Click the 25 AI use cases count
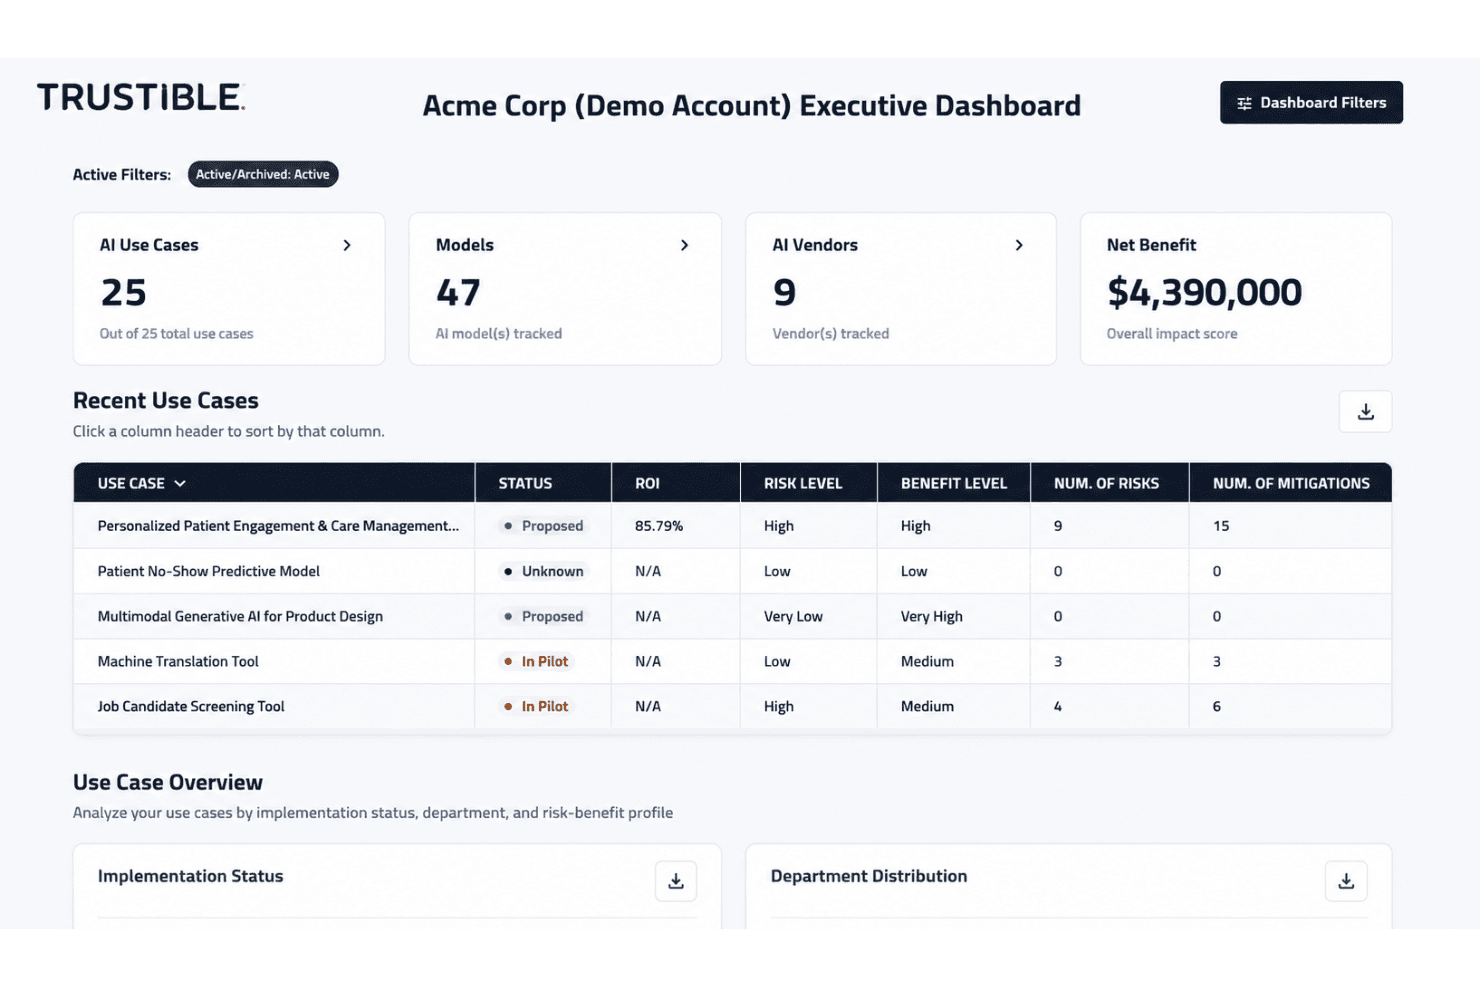 (123, 293)
